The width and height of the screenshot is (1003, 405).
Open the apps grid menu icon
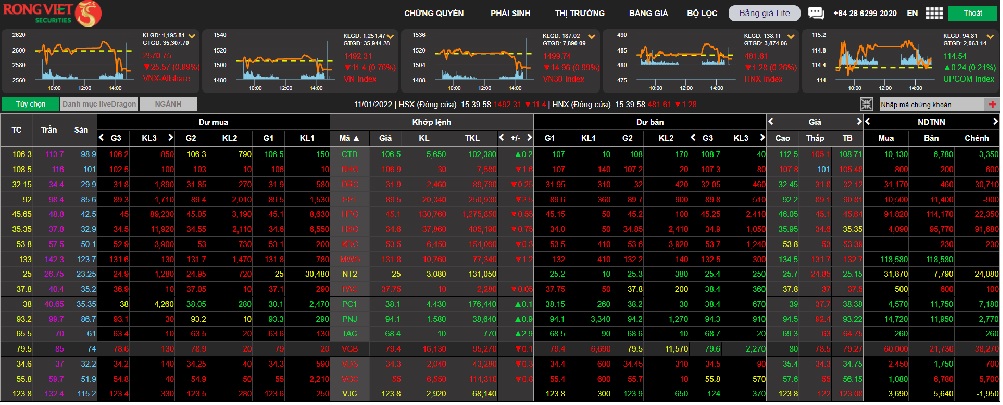click(x=934, y=14)
